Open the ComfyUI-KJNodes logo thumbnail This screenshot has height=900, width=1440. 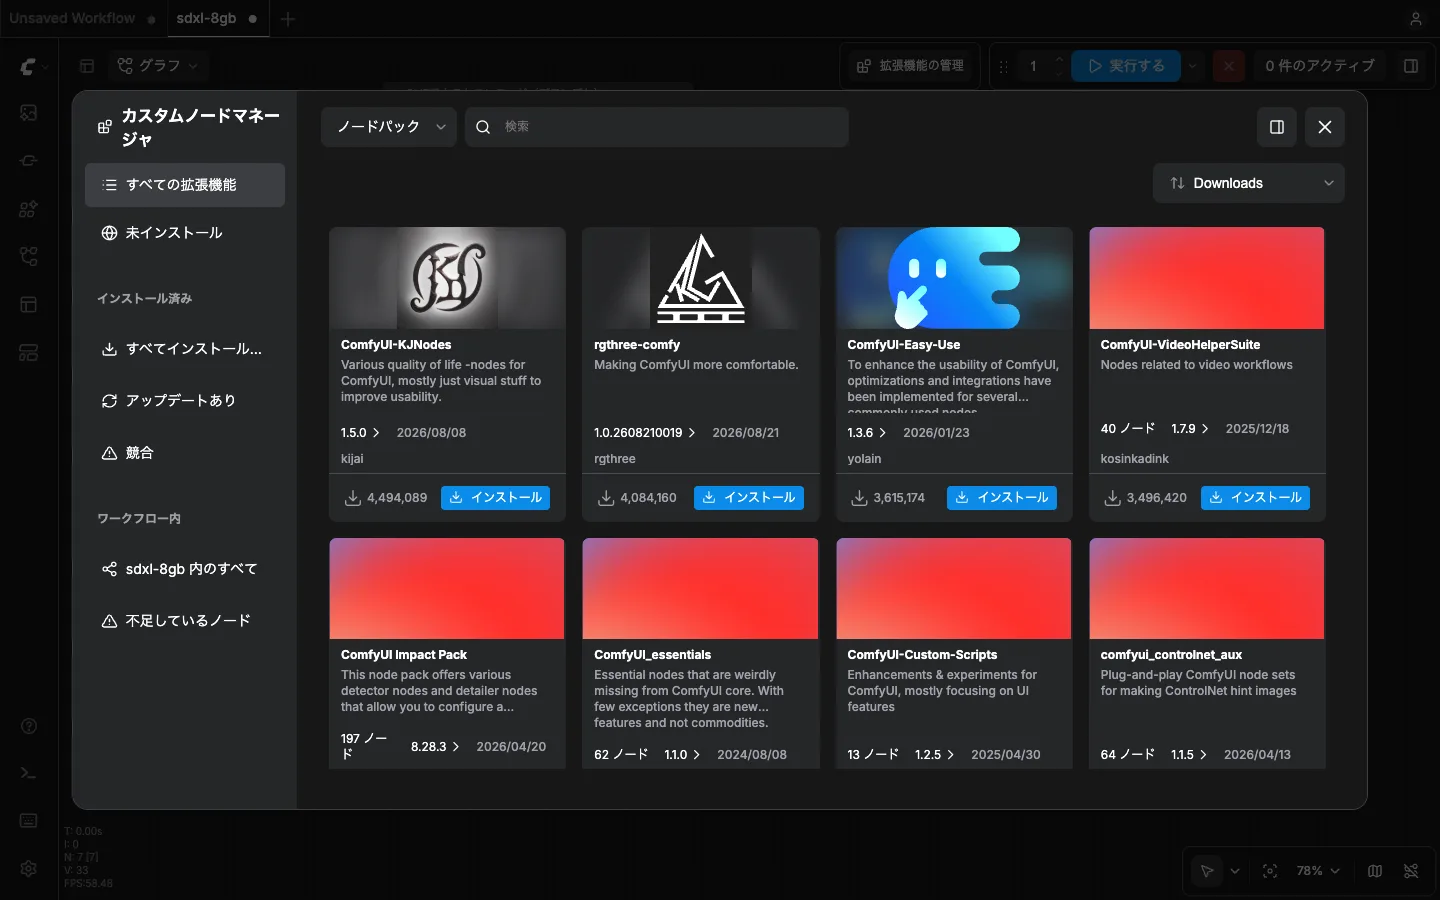point(447,278)
